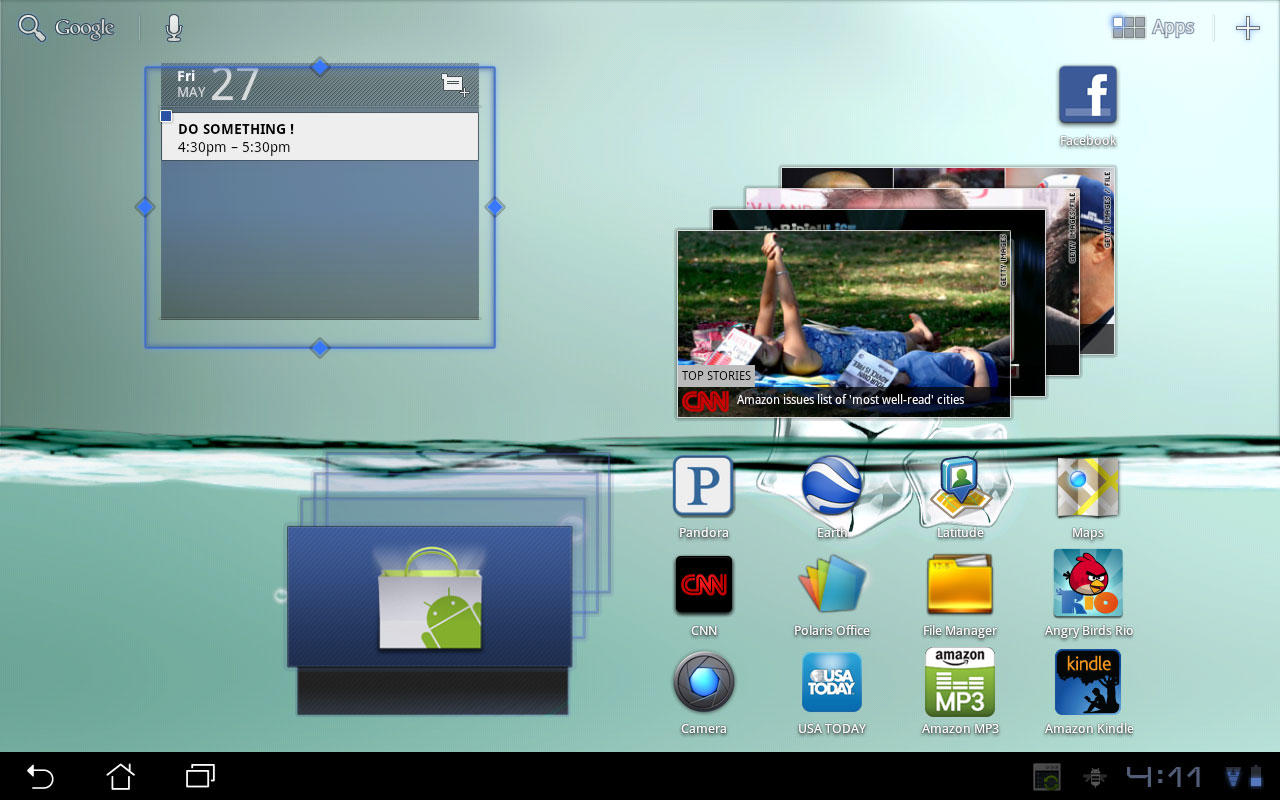1280x800 pixels.
Task: Open the Latitude app icon
Action: point(959,487)
